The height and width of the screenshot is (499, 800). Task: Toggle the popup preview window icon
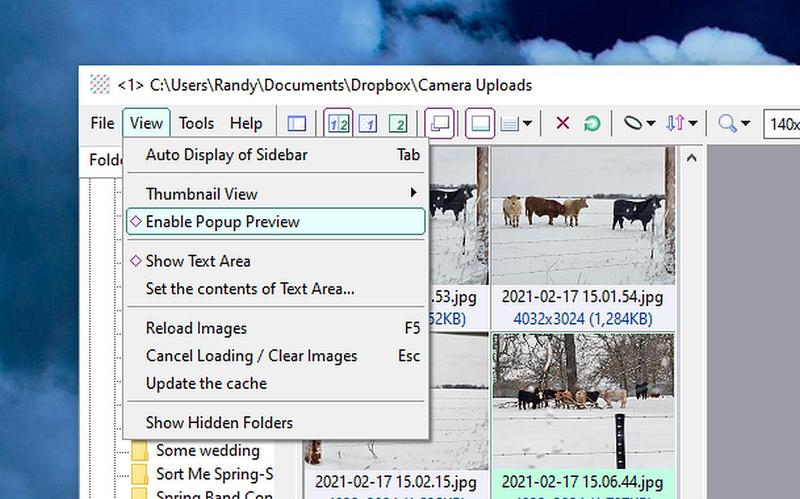click(x=439, y=123)
